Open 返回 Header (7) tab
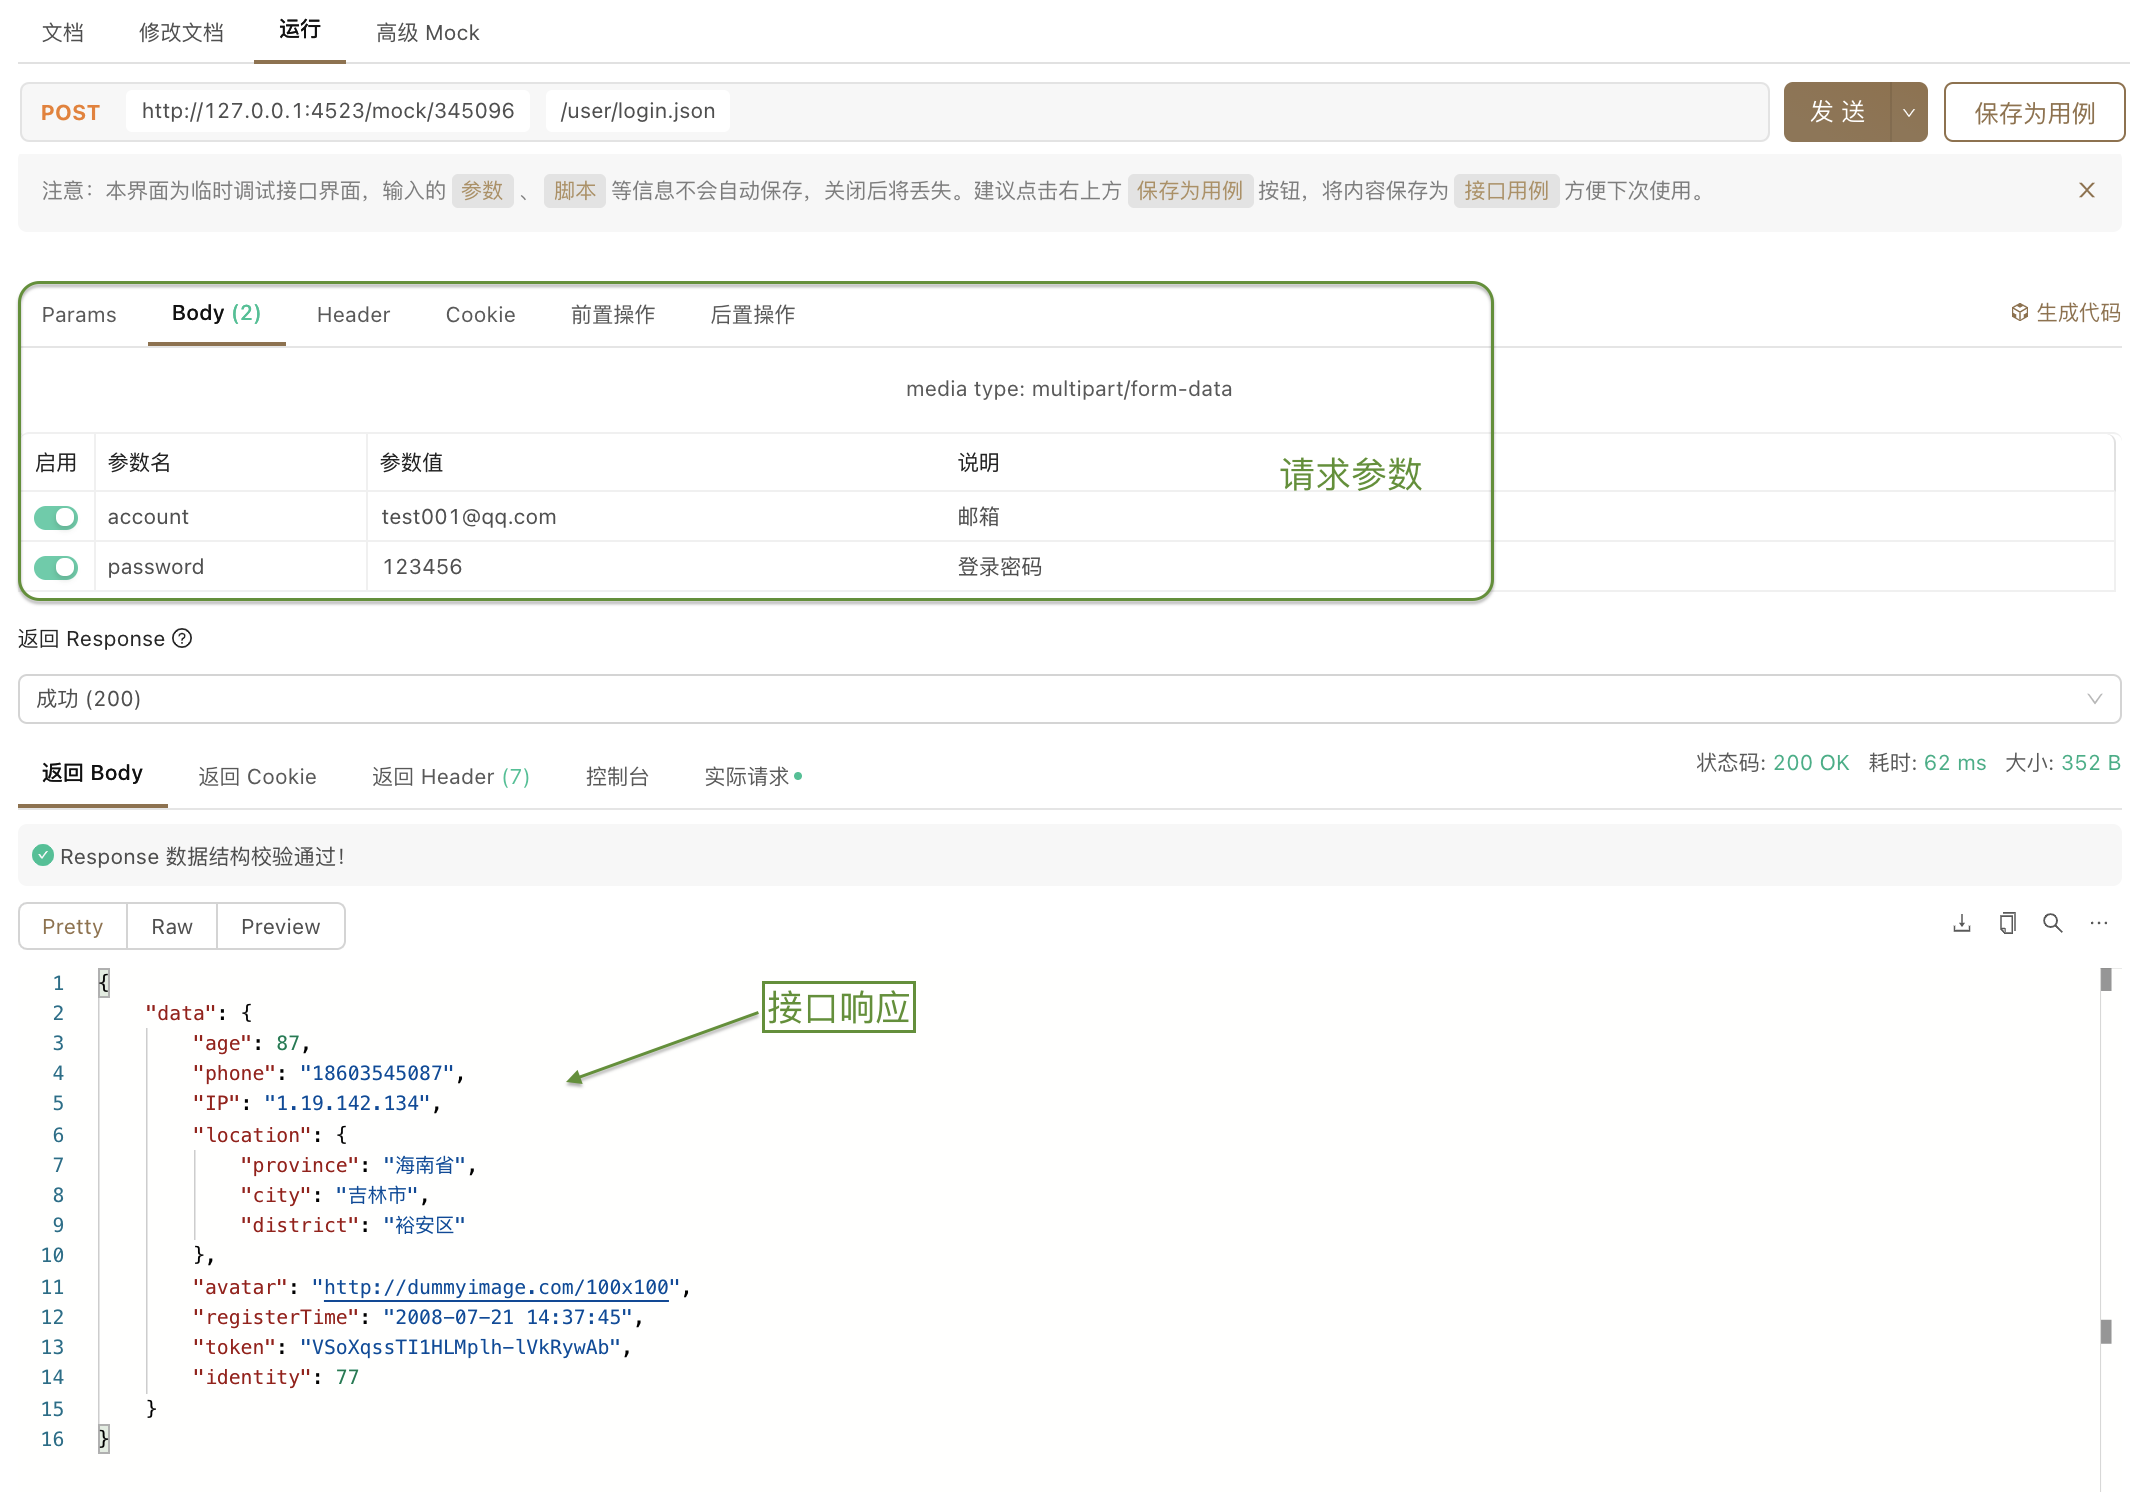 [451, 776]
